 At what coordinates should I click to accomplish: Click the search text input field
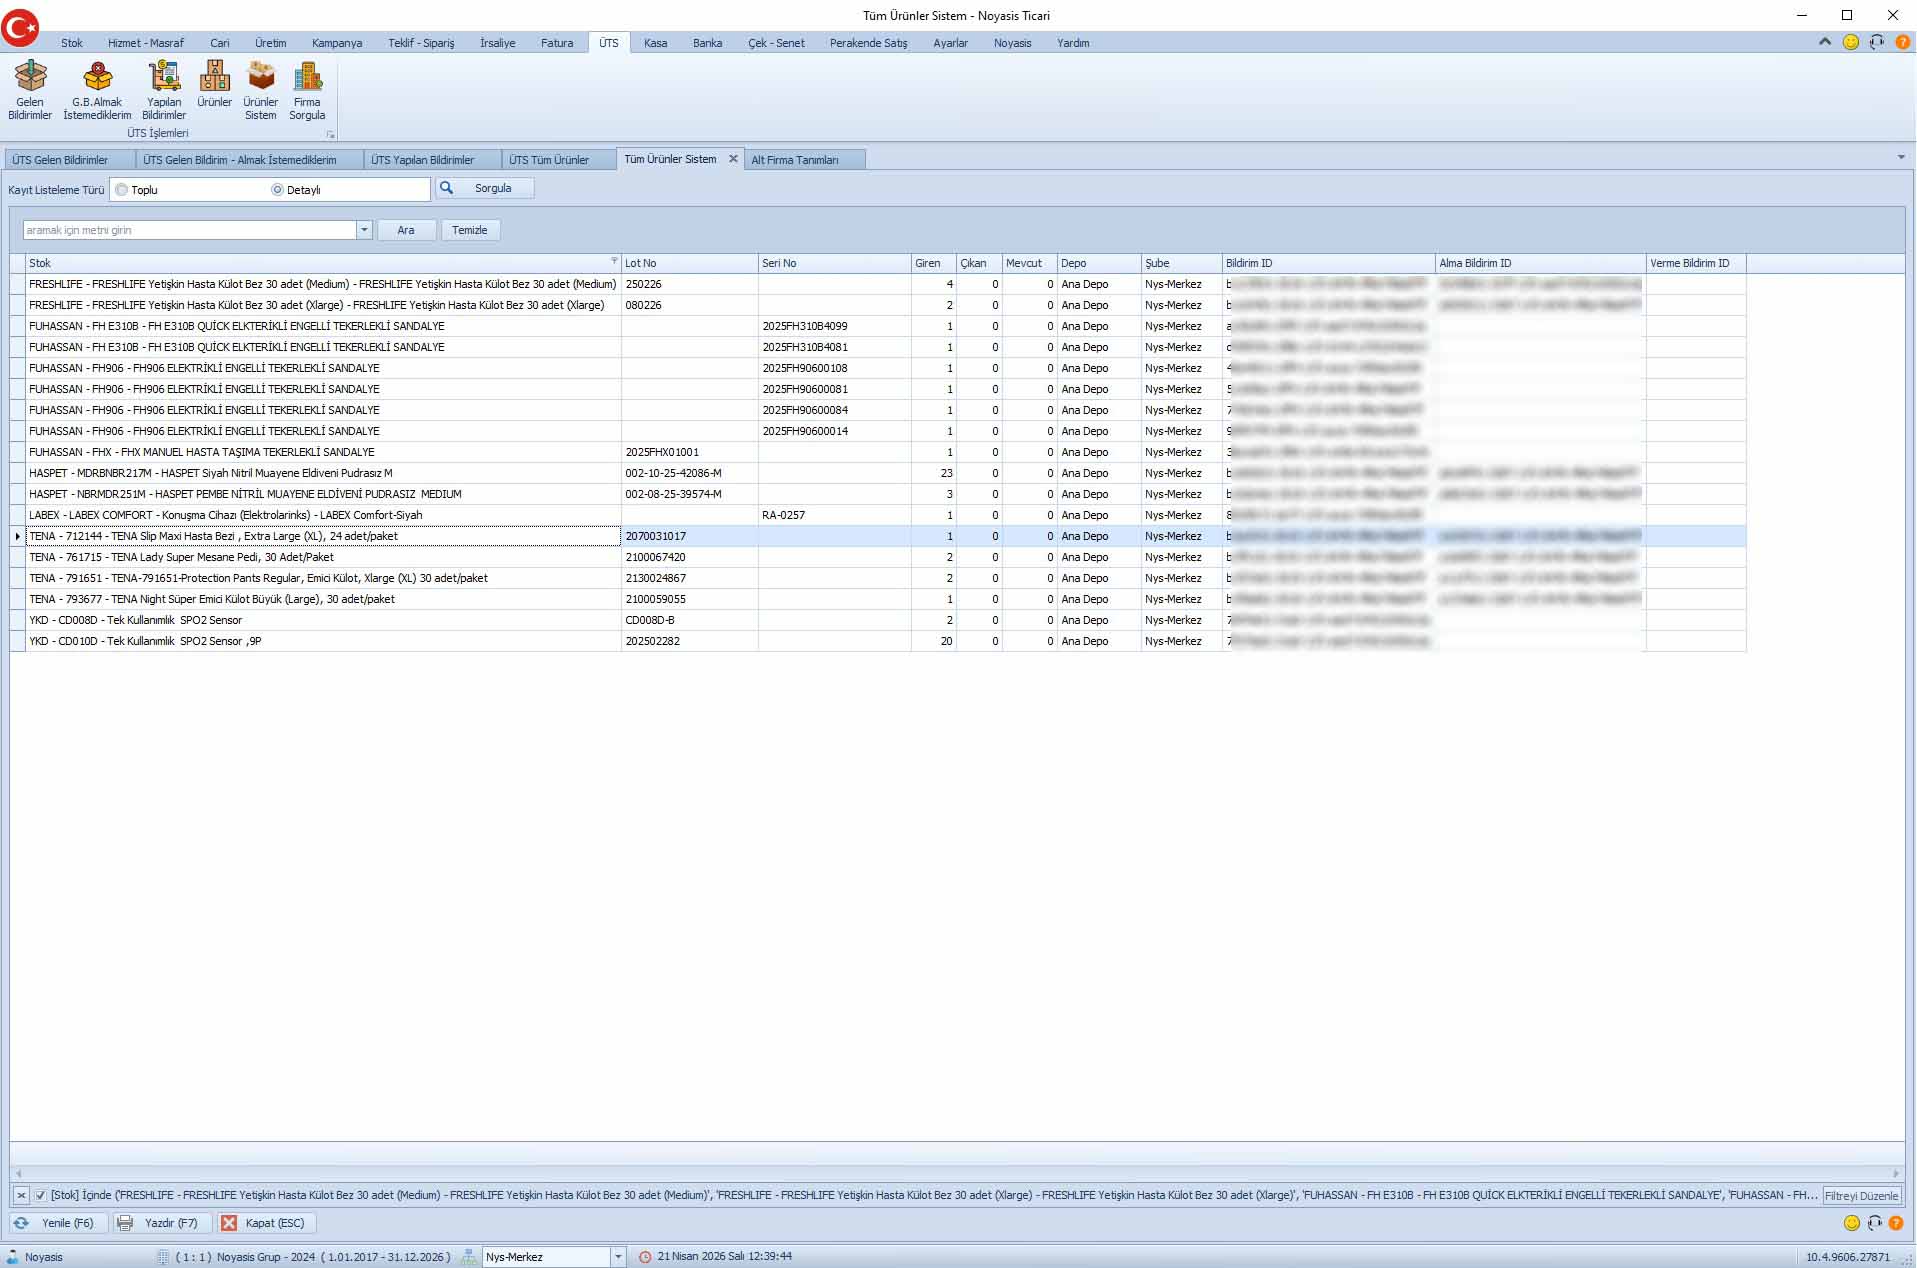pyautogui.click(x=190, y=230)
